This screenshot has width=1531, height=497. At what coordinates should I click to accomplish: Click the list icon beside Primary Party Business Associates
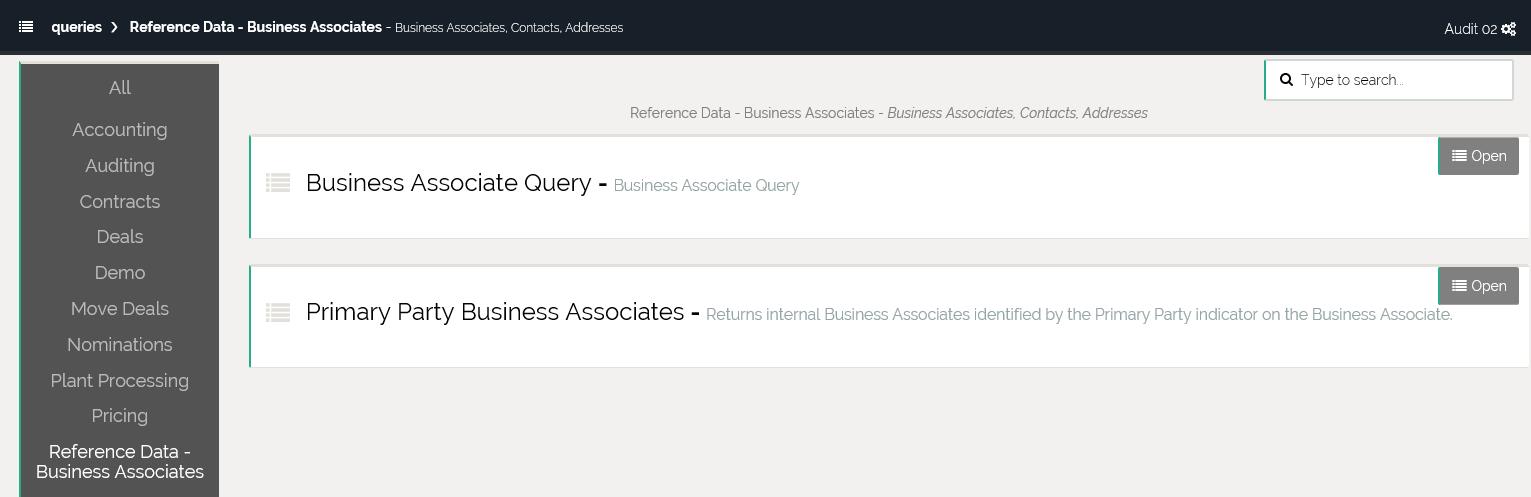point(278,313)
